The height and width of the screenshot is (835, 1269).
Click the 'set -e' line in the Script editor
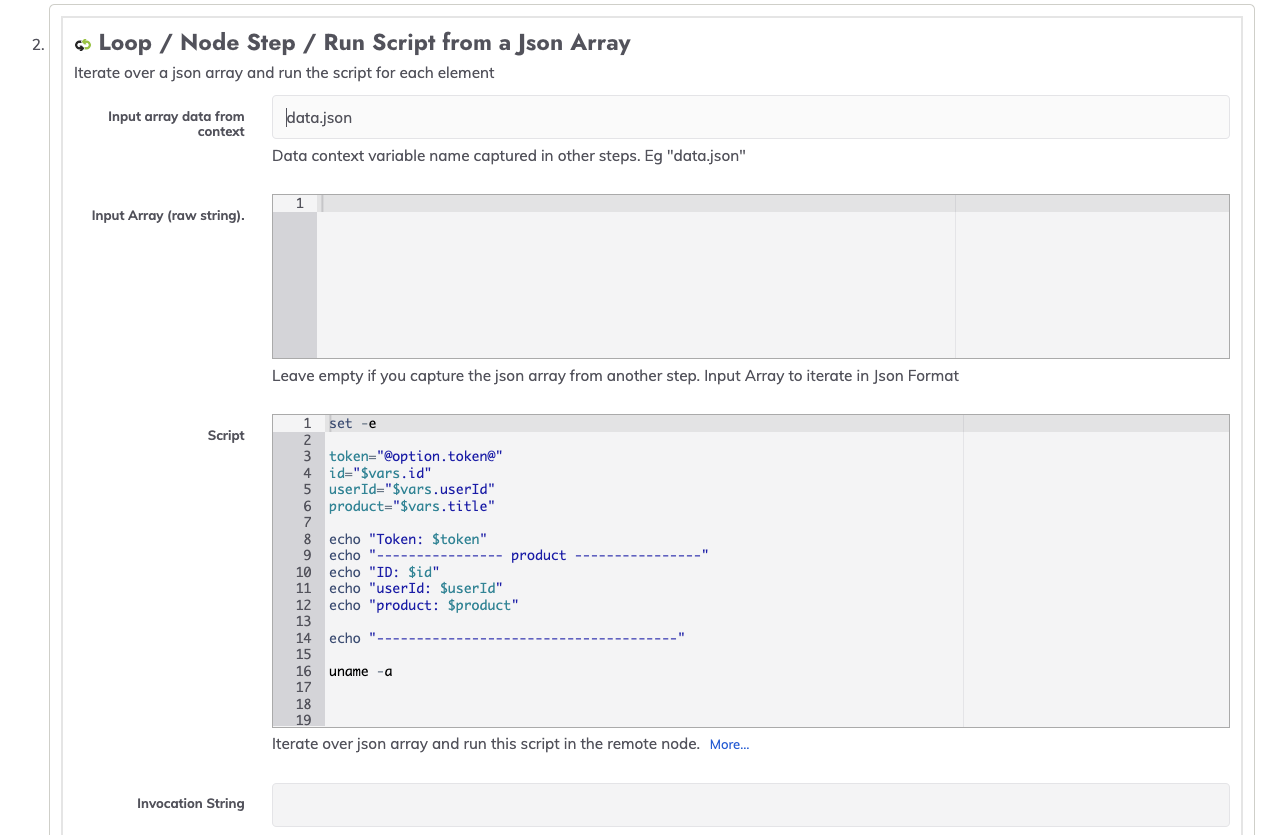pos(353,423)
